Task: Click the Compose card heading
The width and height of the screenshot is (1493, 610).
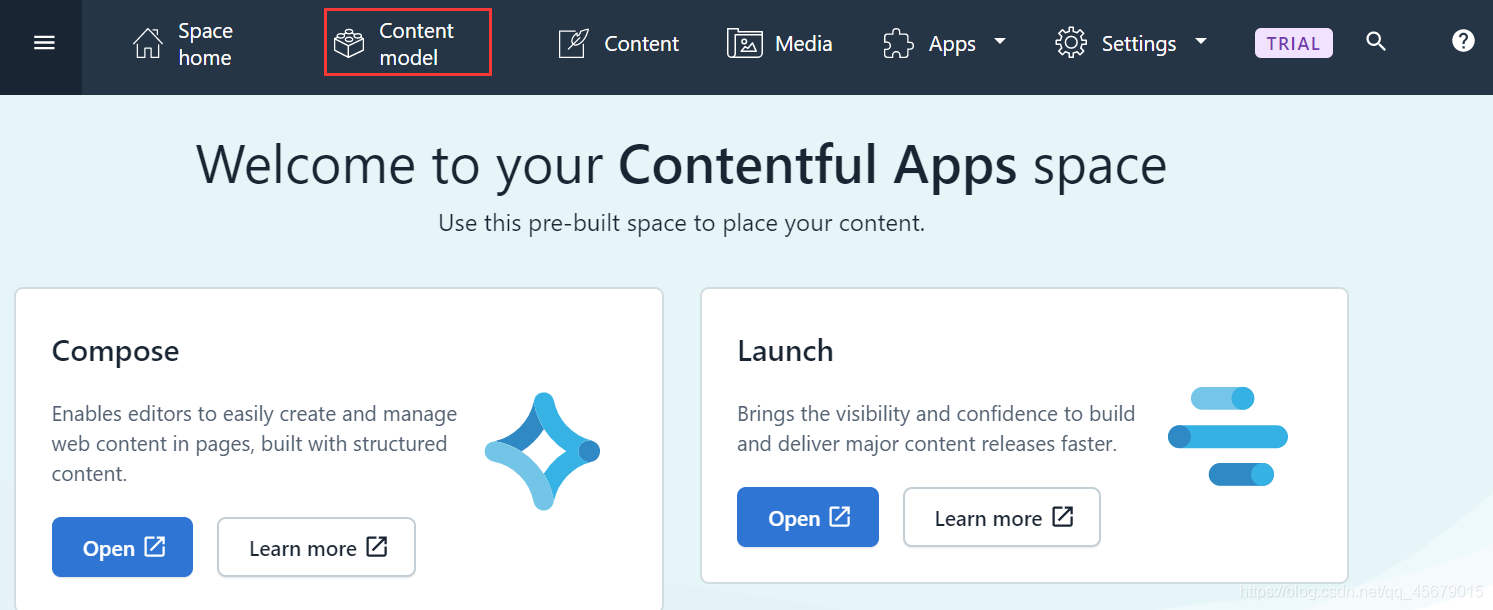Action: [x=115, y=351]
